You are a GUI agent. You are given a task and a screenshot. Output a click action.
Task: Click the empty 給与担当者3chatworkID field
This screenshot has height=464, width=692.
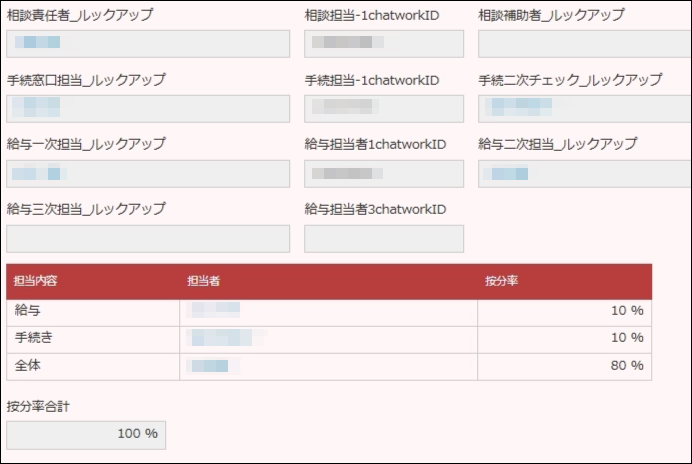click(x=384, y=239)
